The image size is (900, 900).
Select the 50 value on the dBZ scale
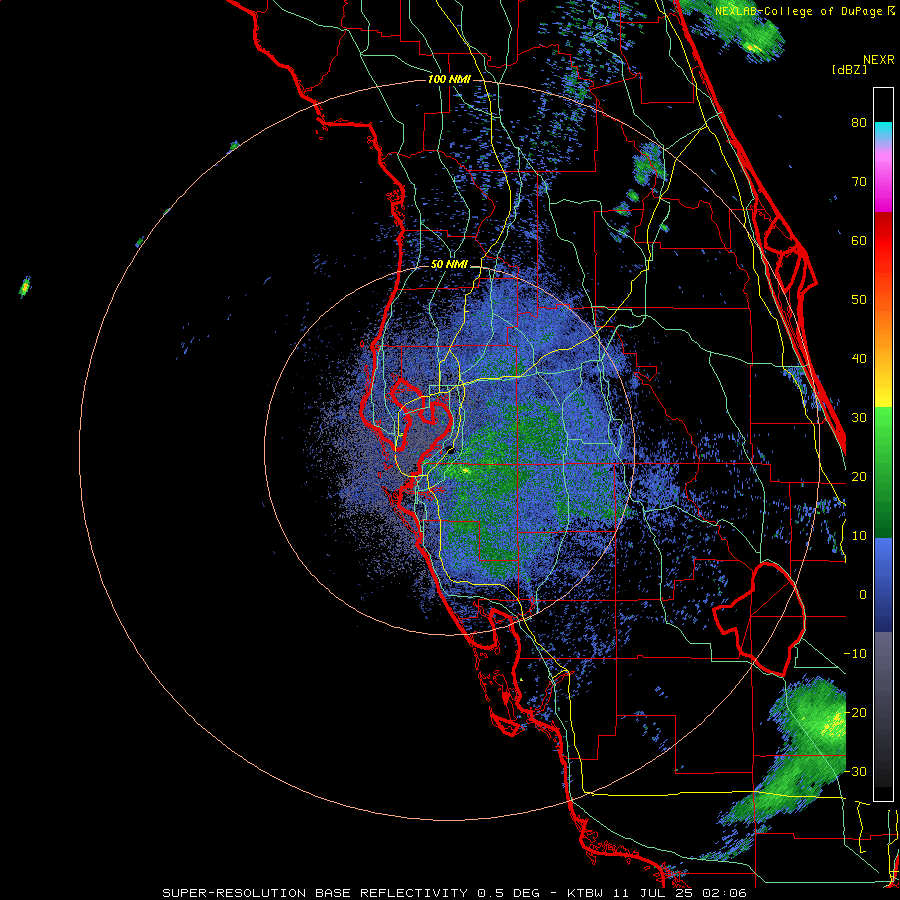click(x=859, y=300)
